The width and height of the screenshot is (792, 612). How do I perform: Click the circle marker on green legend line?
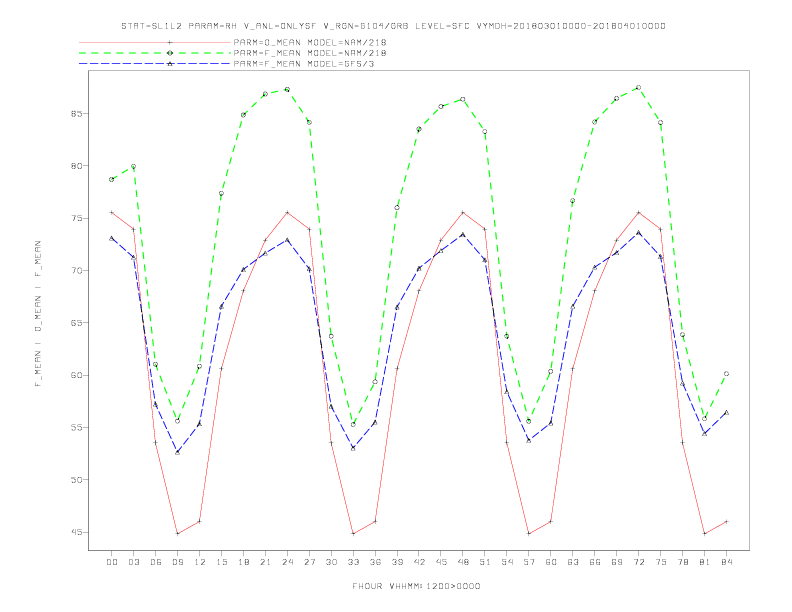coord(170,53)
